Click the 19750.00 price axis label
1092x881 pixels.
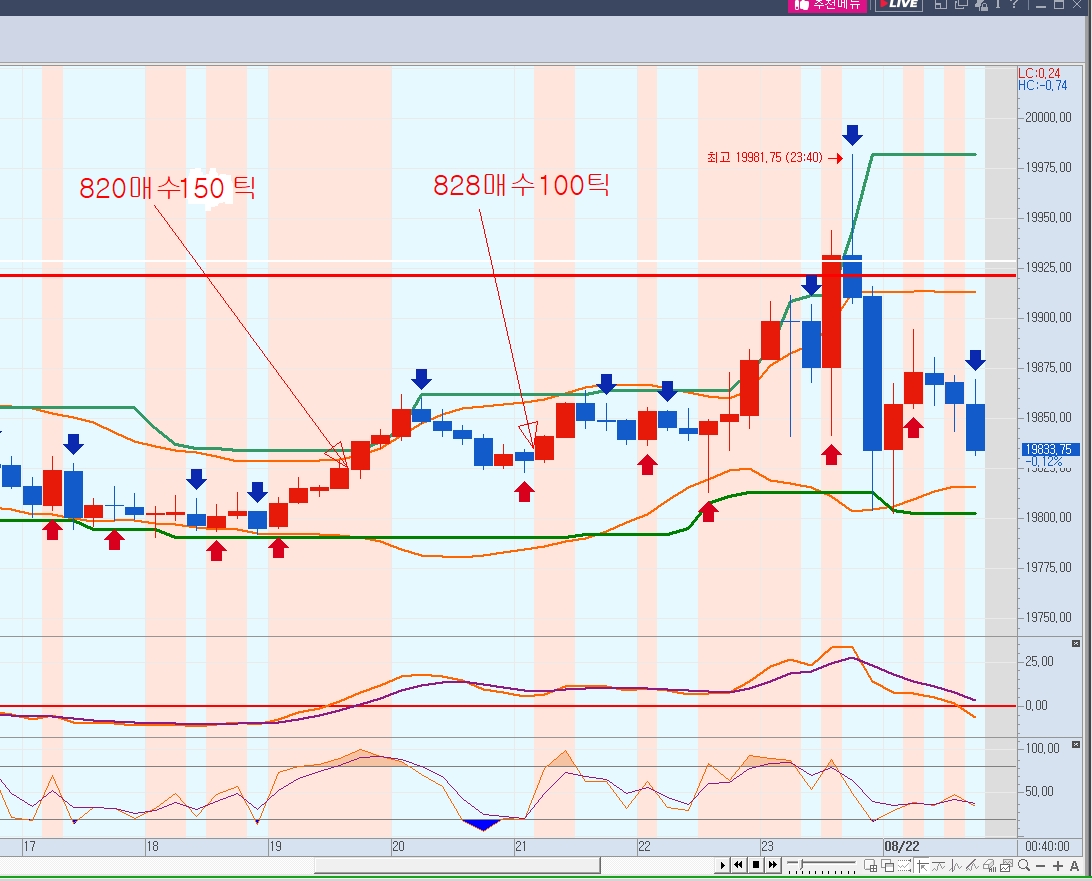(x=1049, y=618)
